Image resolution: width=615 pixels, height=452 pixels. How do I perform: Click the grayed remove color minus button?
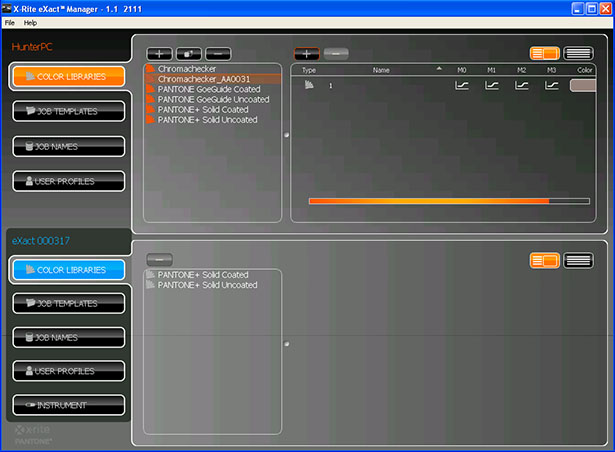tap(336, 54)
